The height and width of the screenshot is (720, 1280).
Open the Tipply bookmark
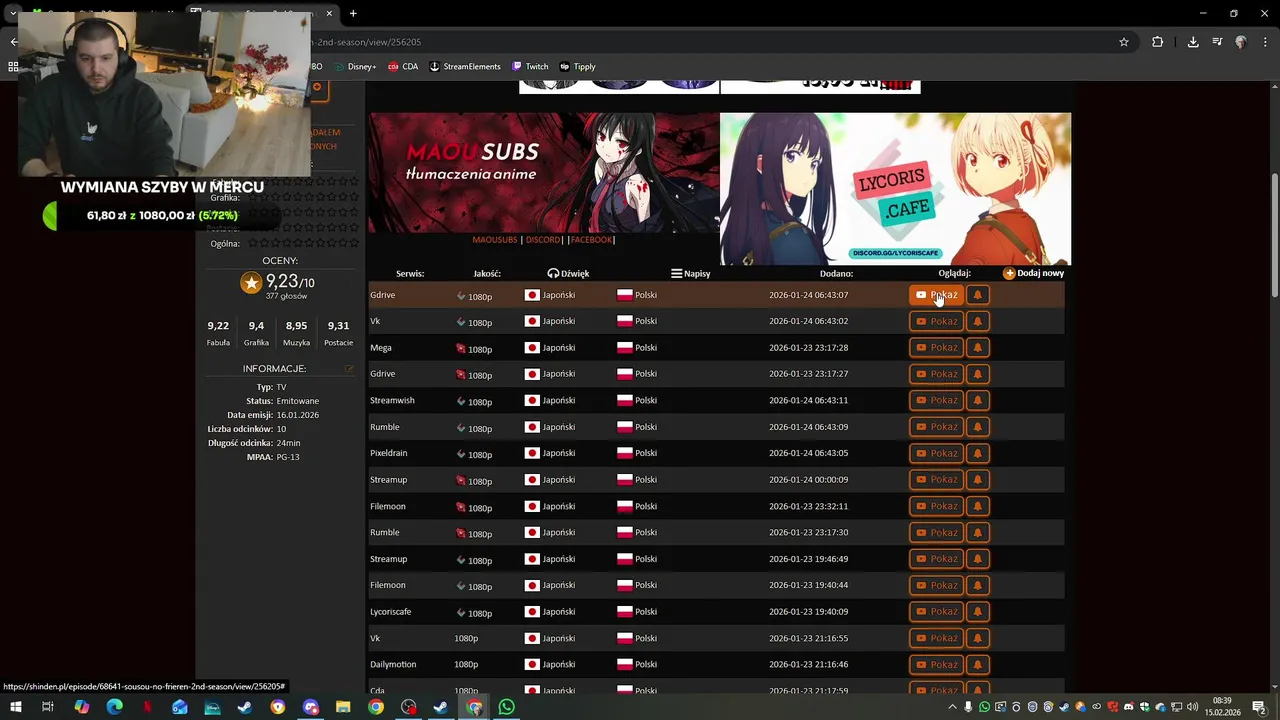(578, 67)
